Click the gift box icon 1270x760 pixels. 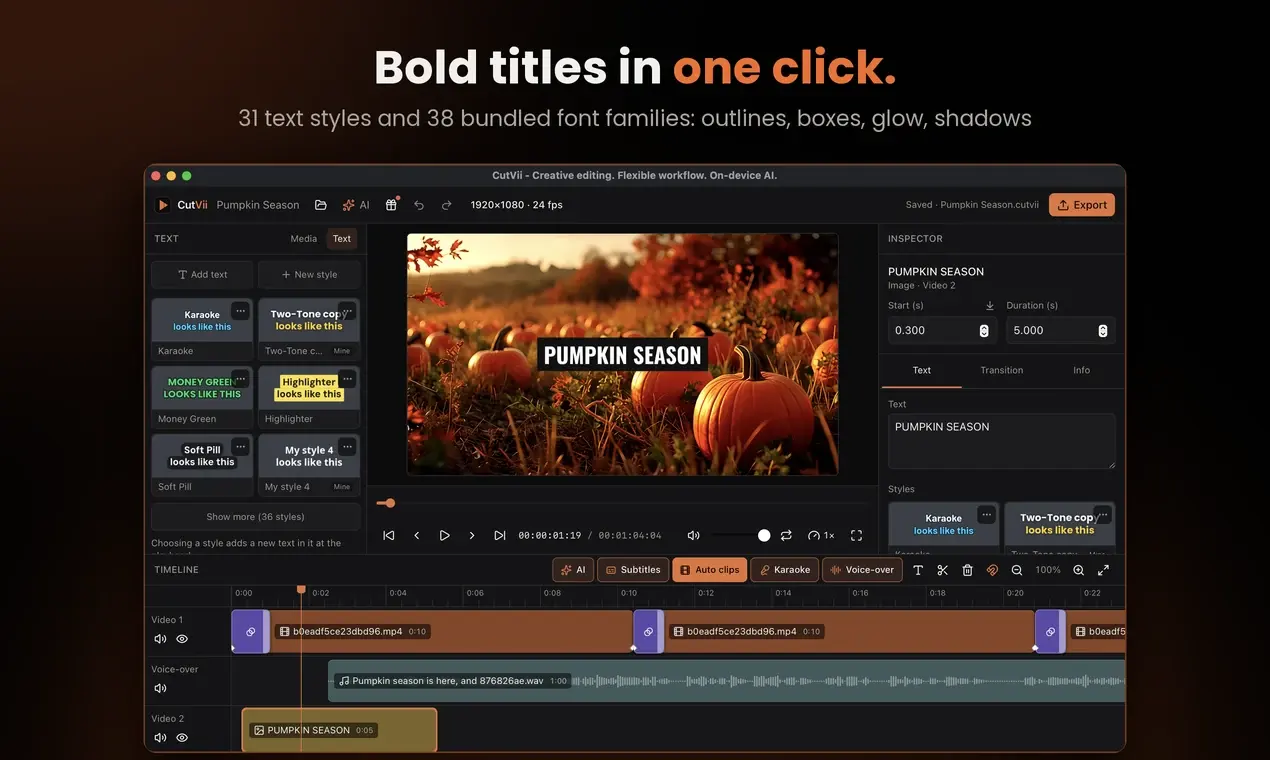coord(391,205)
